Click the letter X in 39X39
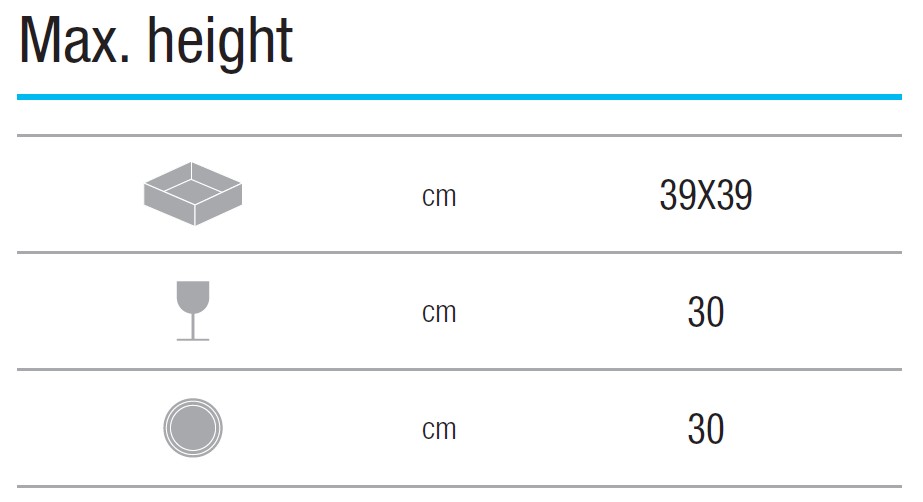This screenshot has width=923, height=502. click(x=706, y=196)
